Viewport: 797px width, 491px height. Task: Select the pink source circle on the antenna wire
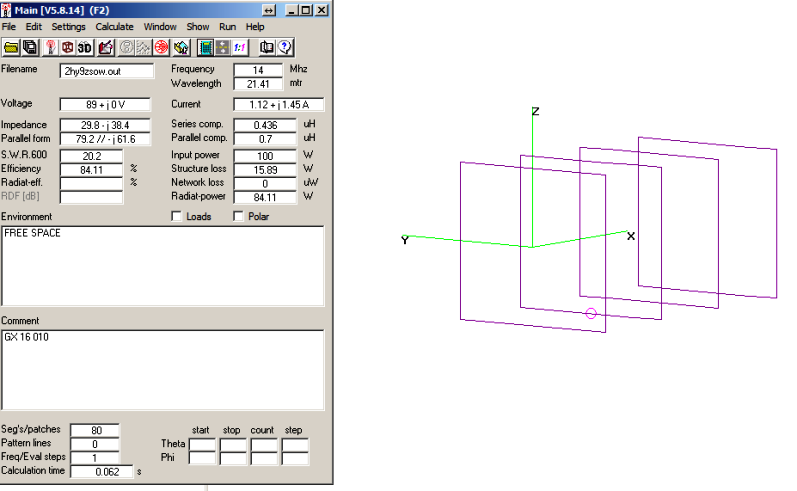591,314
